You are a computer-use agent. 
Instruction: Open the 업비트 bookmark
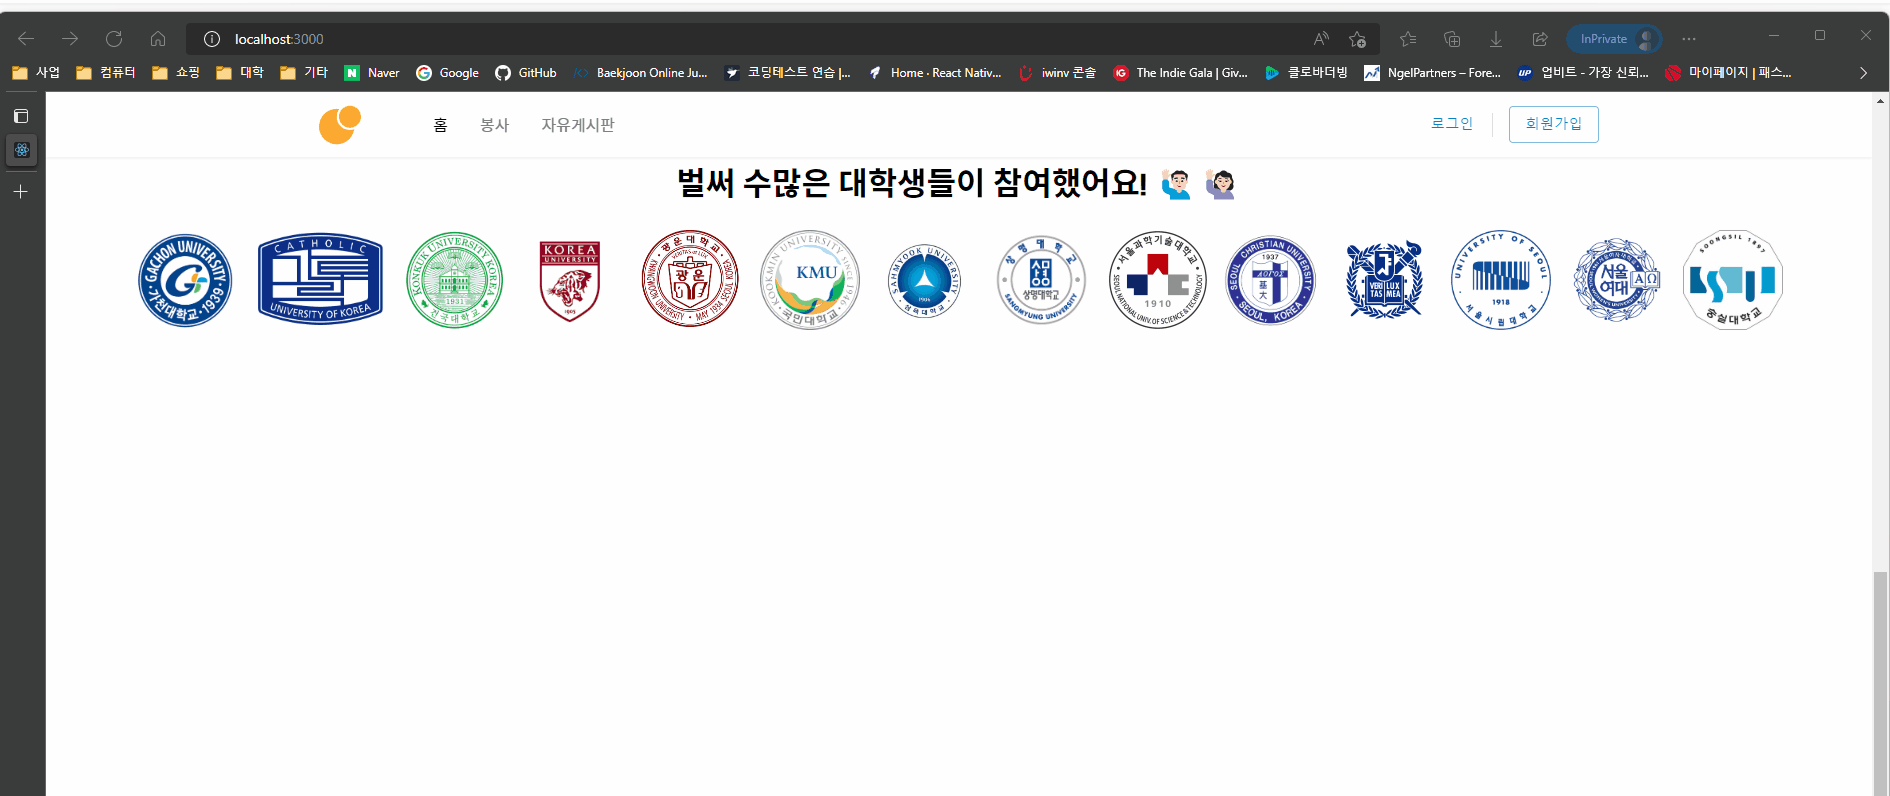pyautogui.click(x=1584, y=73)
